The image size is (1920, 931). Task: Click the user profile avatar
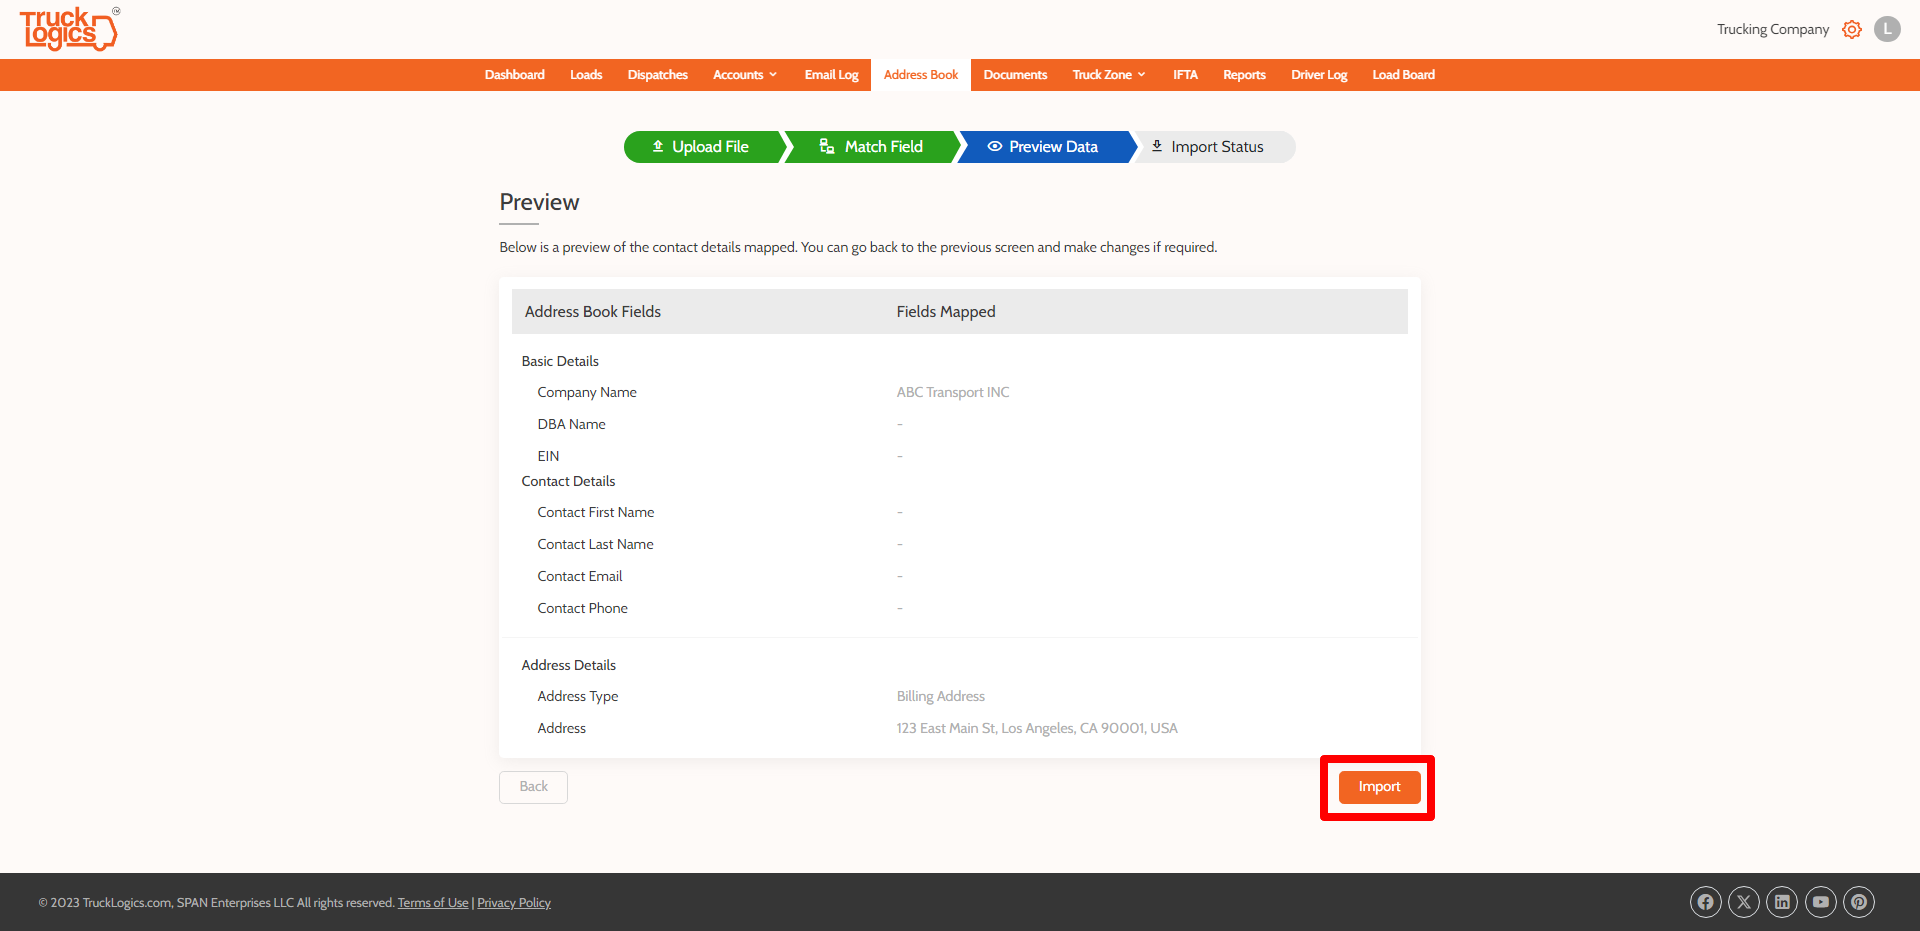(x=1887, y=29)
